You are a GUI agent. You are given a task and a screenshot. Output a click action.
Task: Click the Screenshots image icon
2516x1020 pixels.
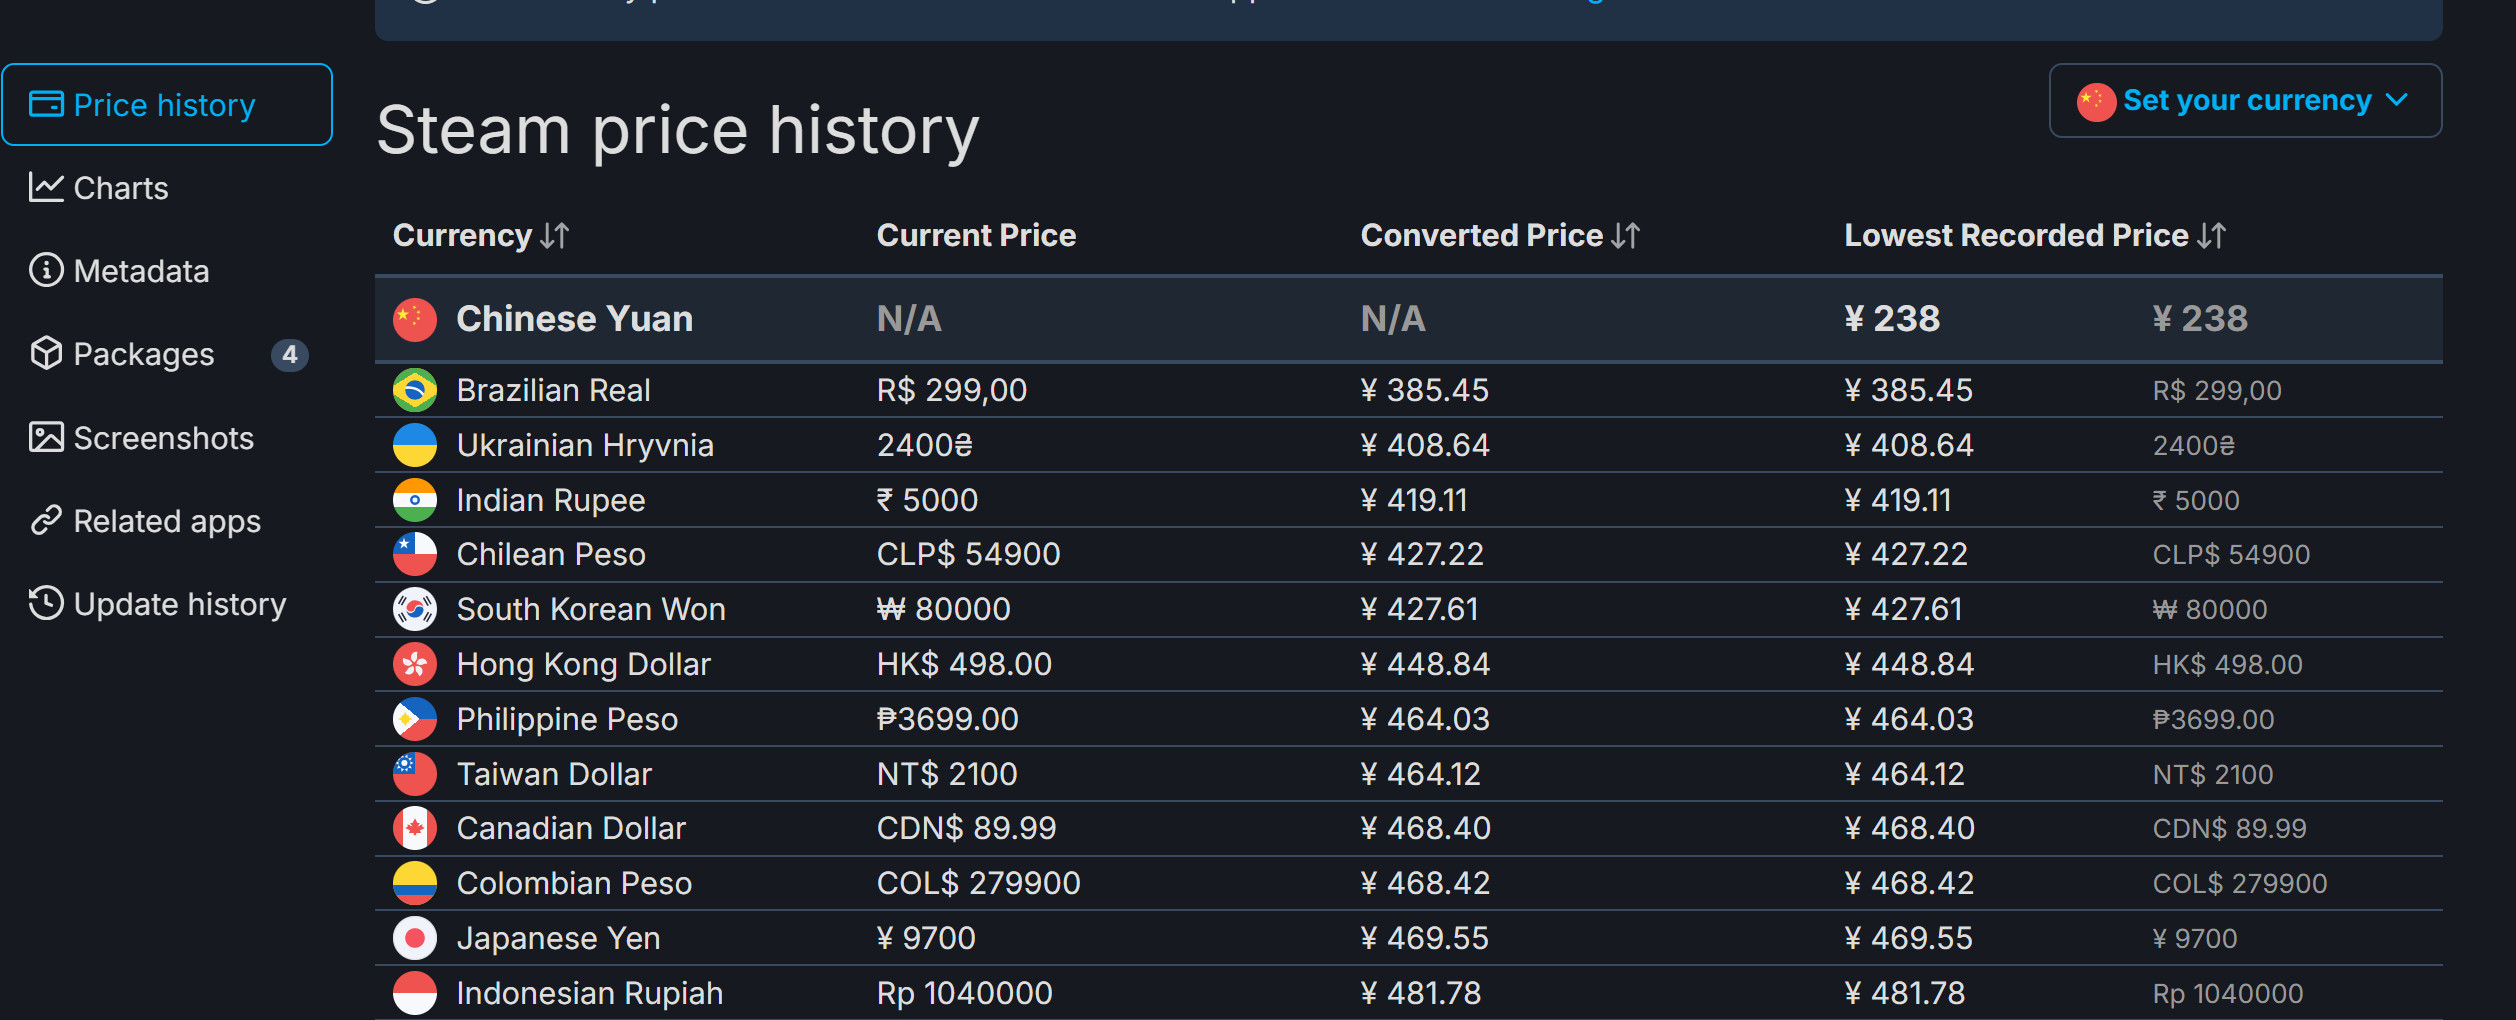click(46, 437)
